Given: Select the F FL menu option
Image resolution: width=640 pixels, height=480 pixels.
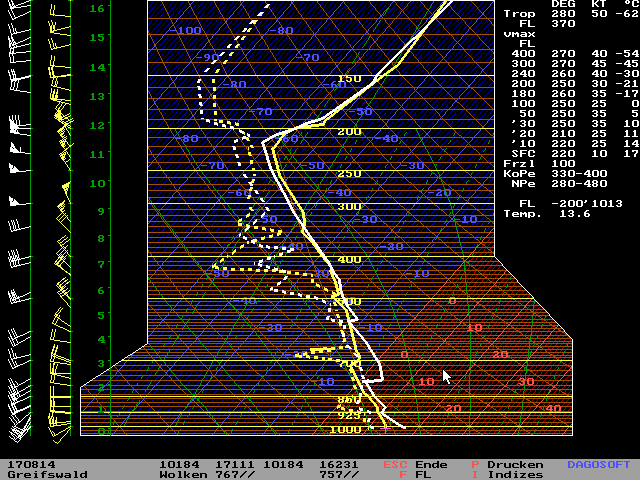Looking at the screenshot, I should 413,475.
